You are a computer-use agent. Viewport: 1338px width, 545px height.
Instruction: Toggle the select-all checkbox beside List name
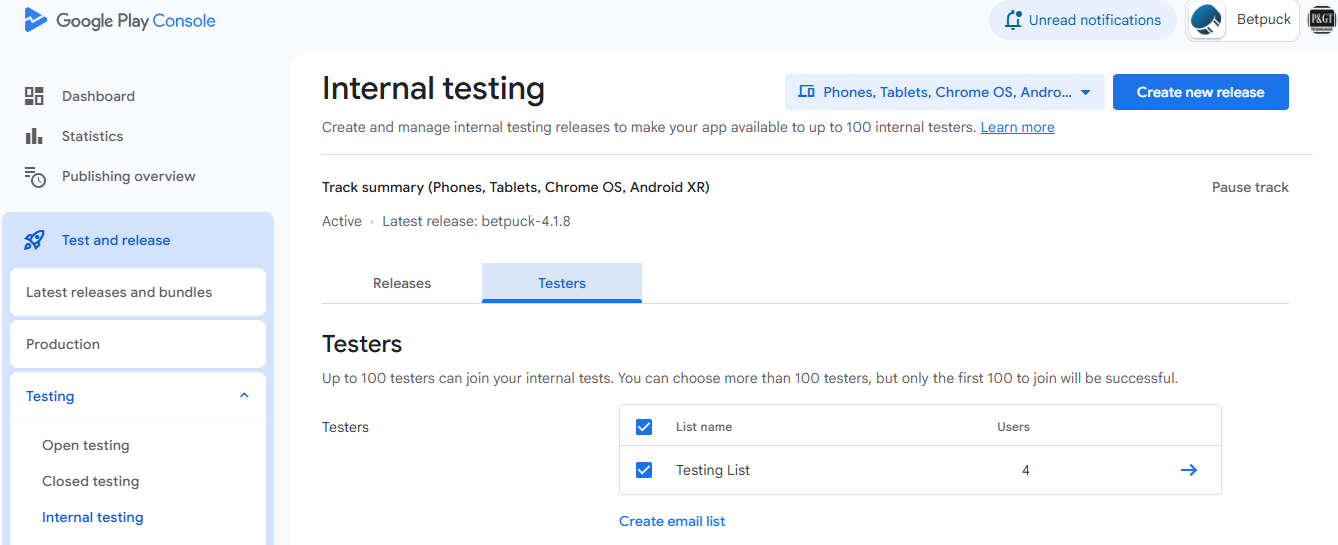tap(644, 427)
